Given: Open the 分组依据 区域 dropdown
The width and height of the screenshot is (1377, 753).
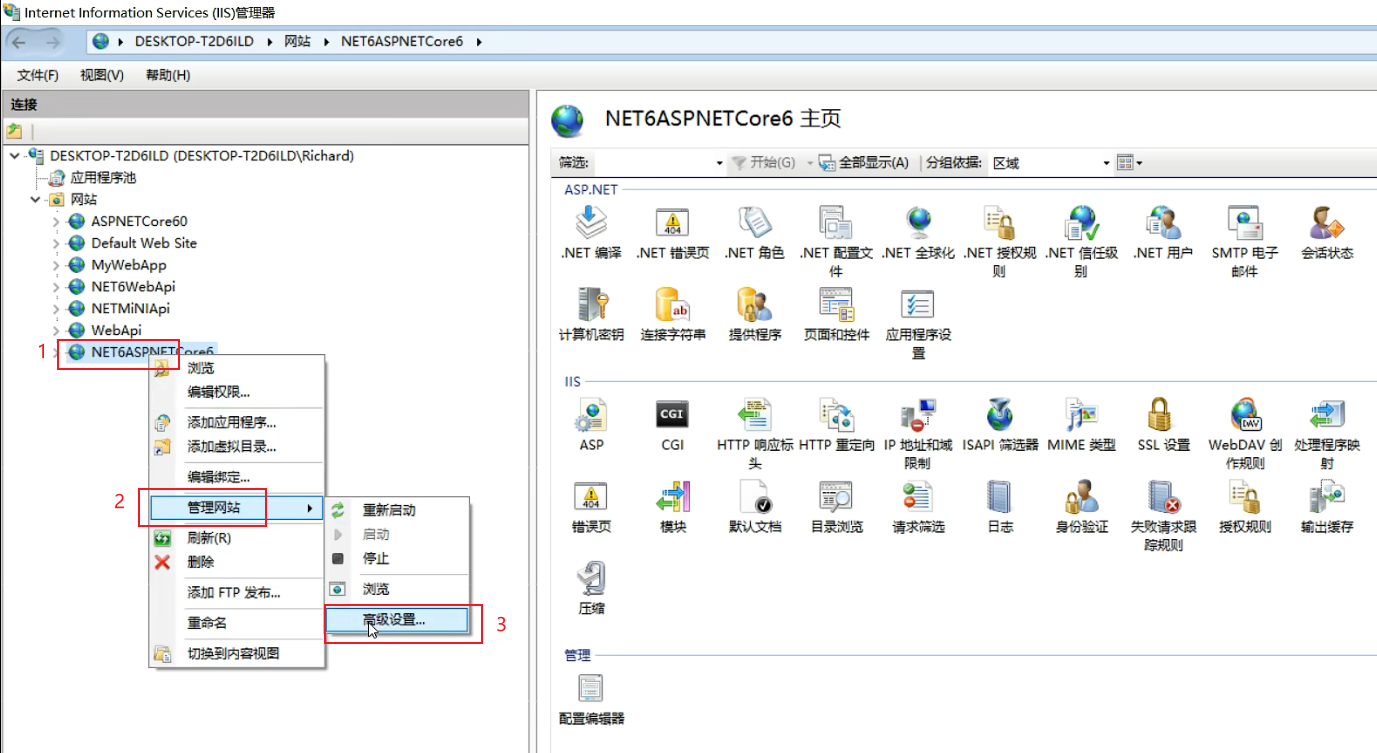Looking at the screenshot, I should click(x=1106, y=163).
